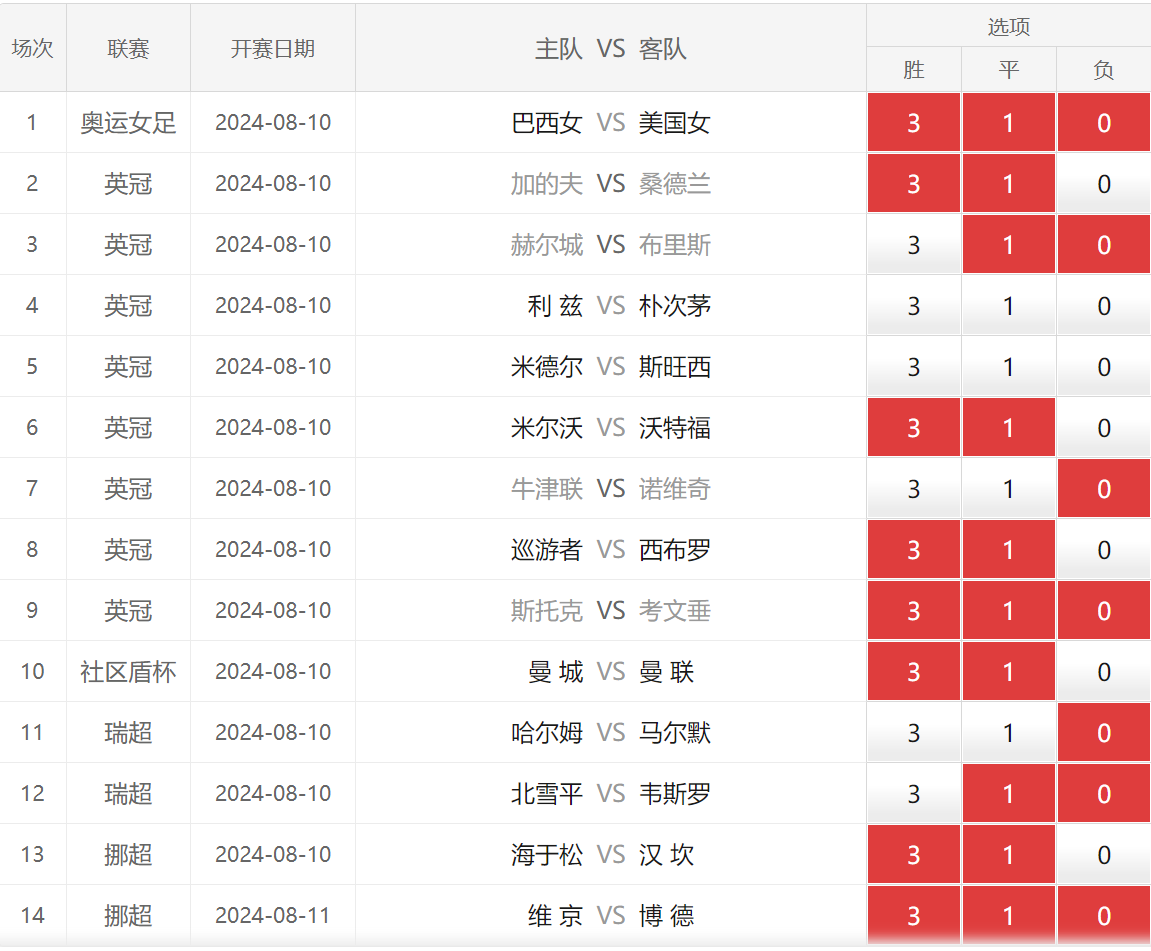Viewport: 1151px width, 951px height.
Task: Click the 胜 column header
Action: (x=914, y=70)
